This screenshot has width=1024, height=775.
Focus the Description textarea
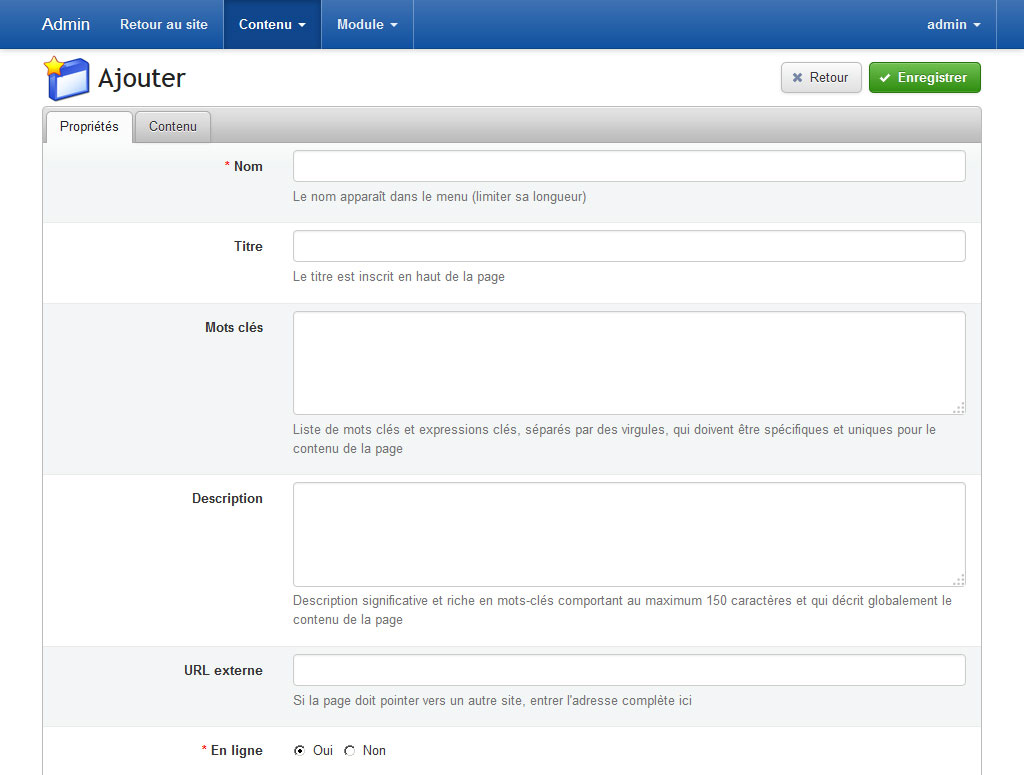point(628,534)
